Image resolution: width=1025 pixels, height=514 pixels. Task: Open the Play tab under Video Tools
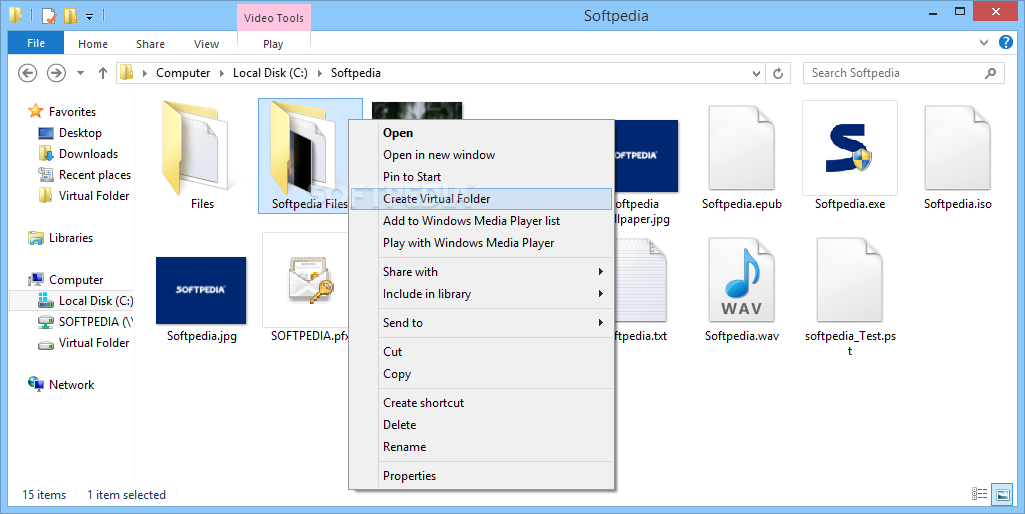(x=273, y=44)
